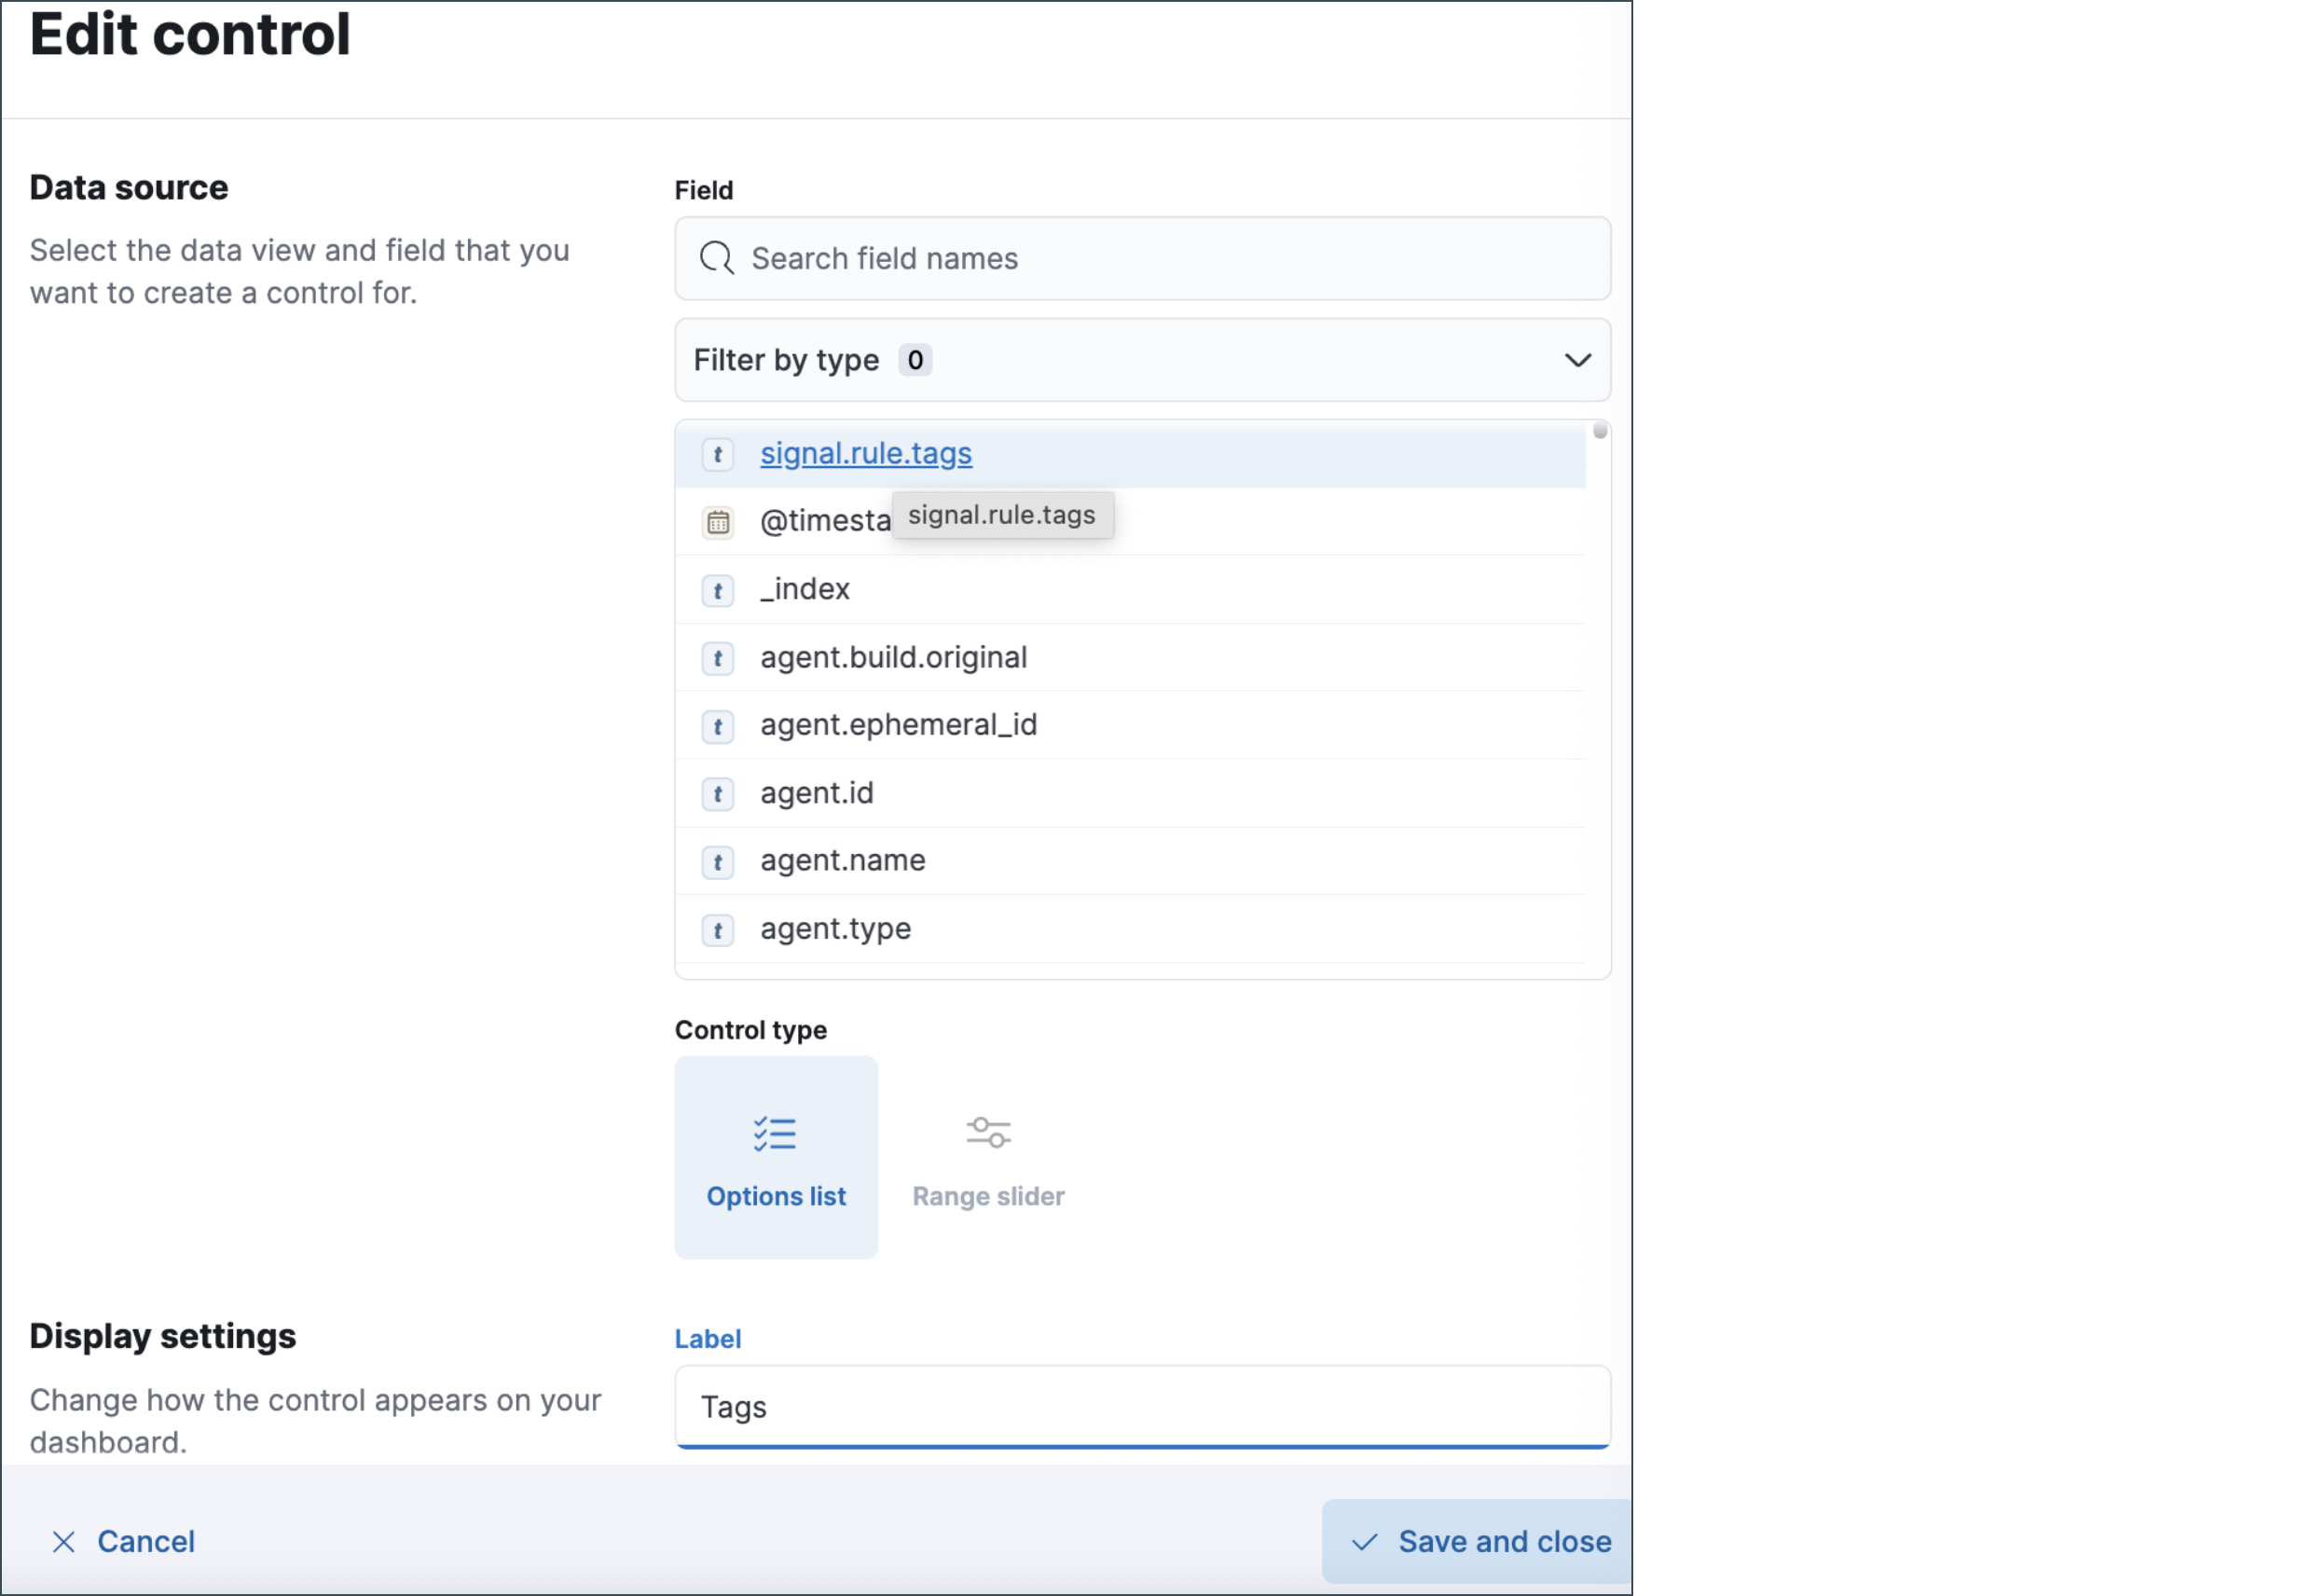This screenshot has height=1596, width=2297.
Task: Click the search magnifier icon in Field box
Action: [714, 258]
